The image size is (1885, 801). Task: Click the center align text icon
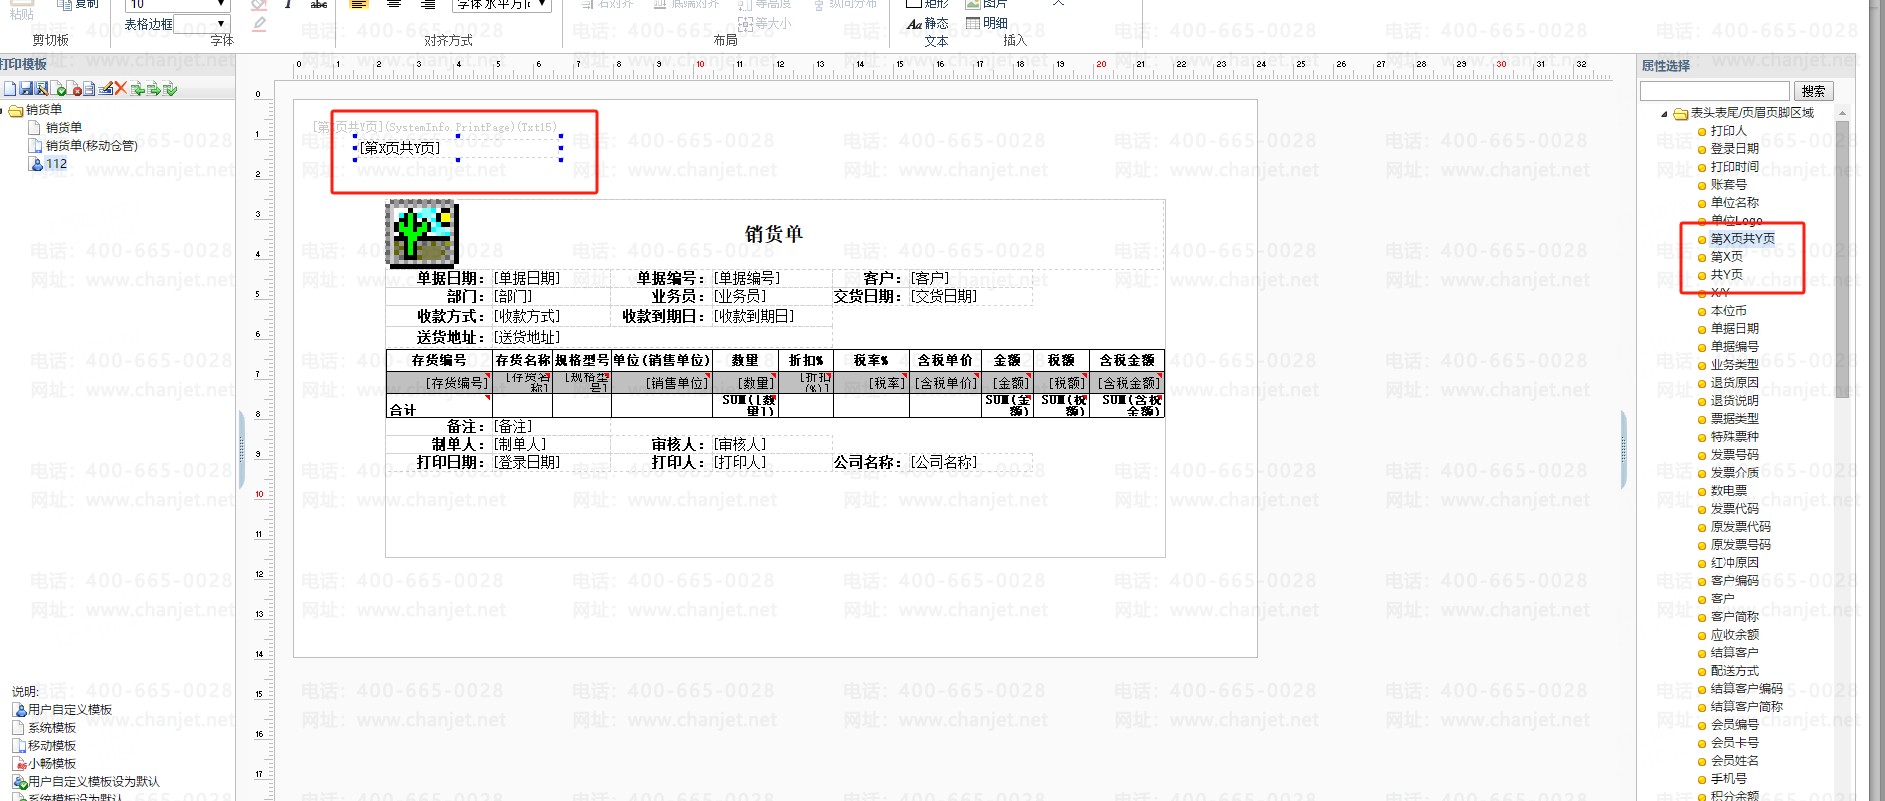tap(394, 5)
